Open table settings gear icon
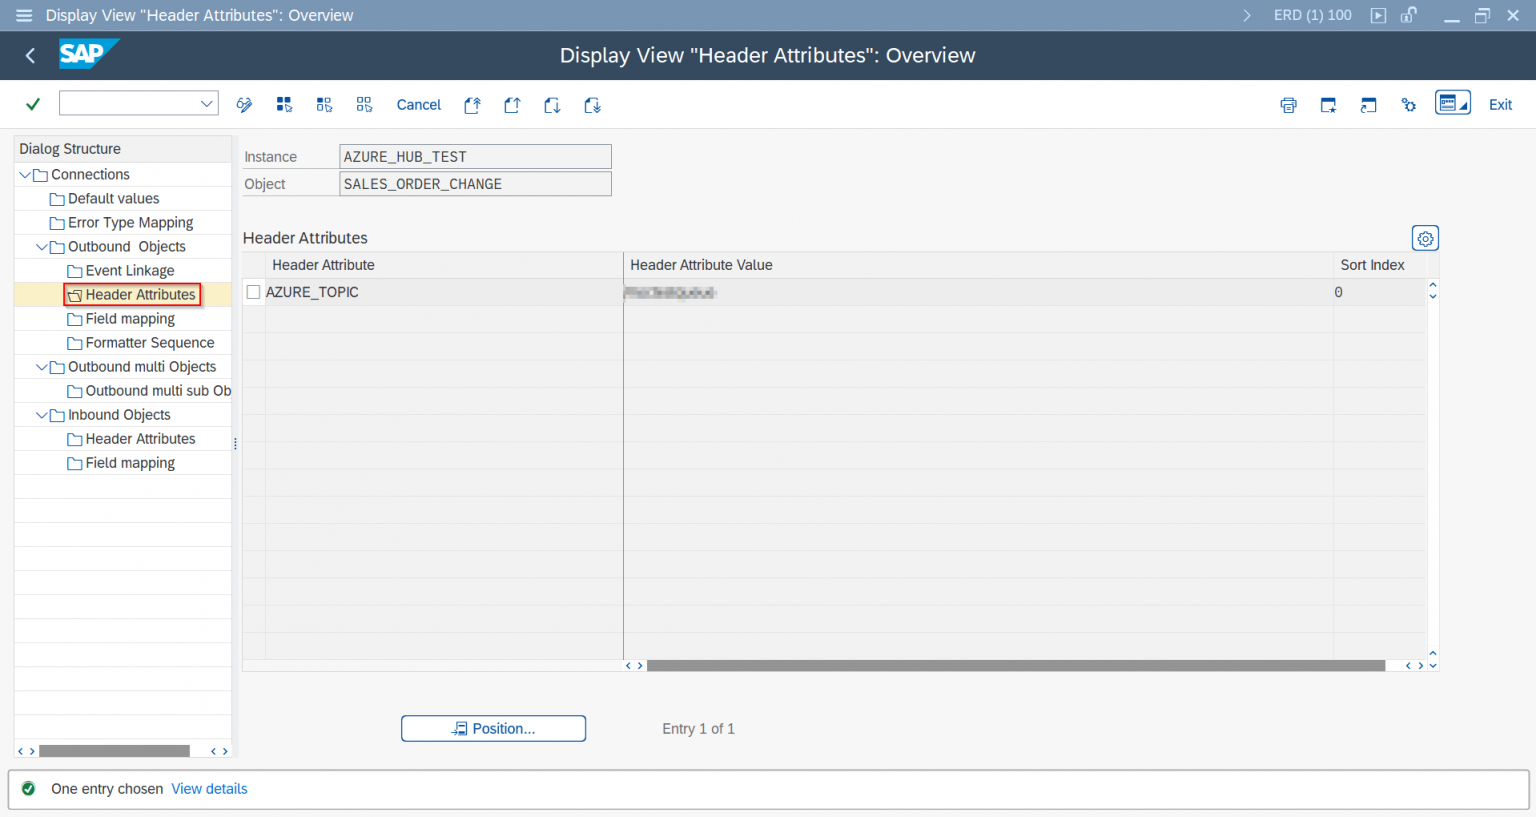This screenshot has height=817, width=1536. coord(1425,239)
